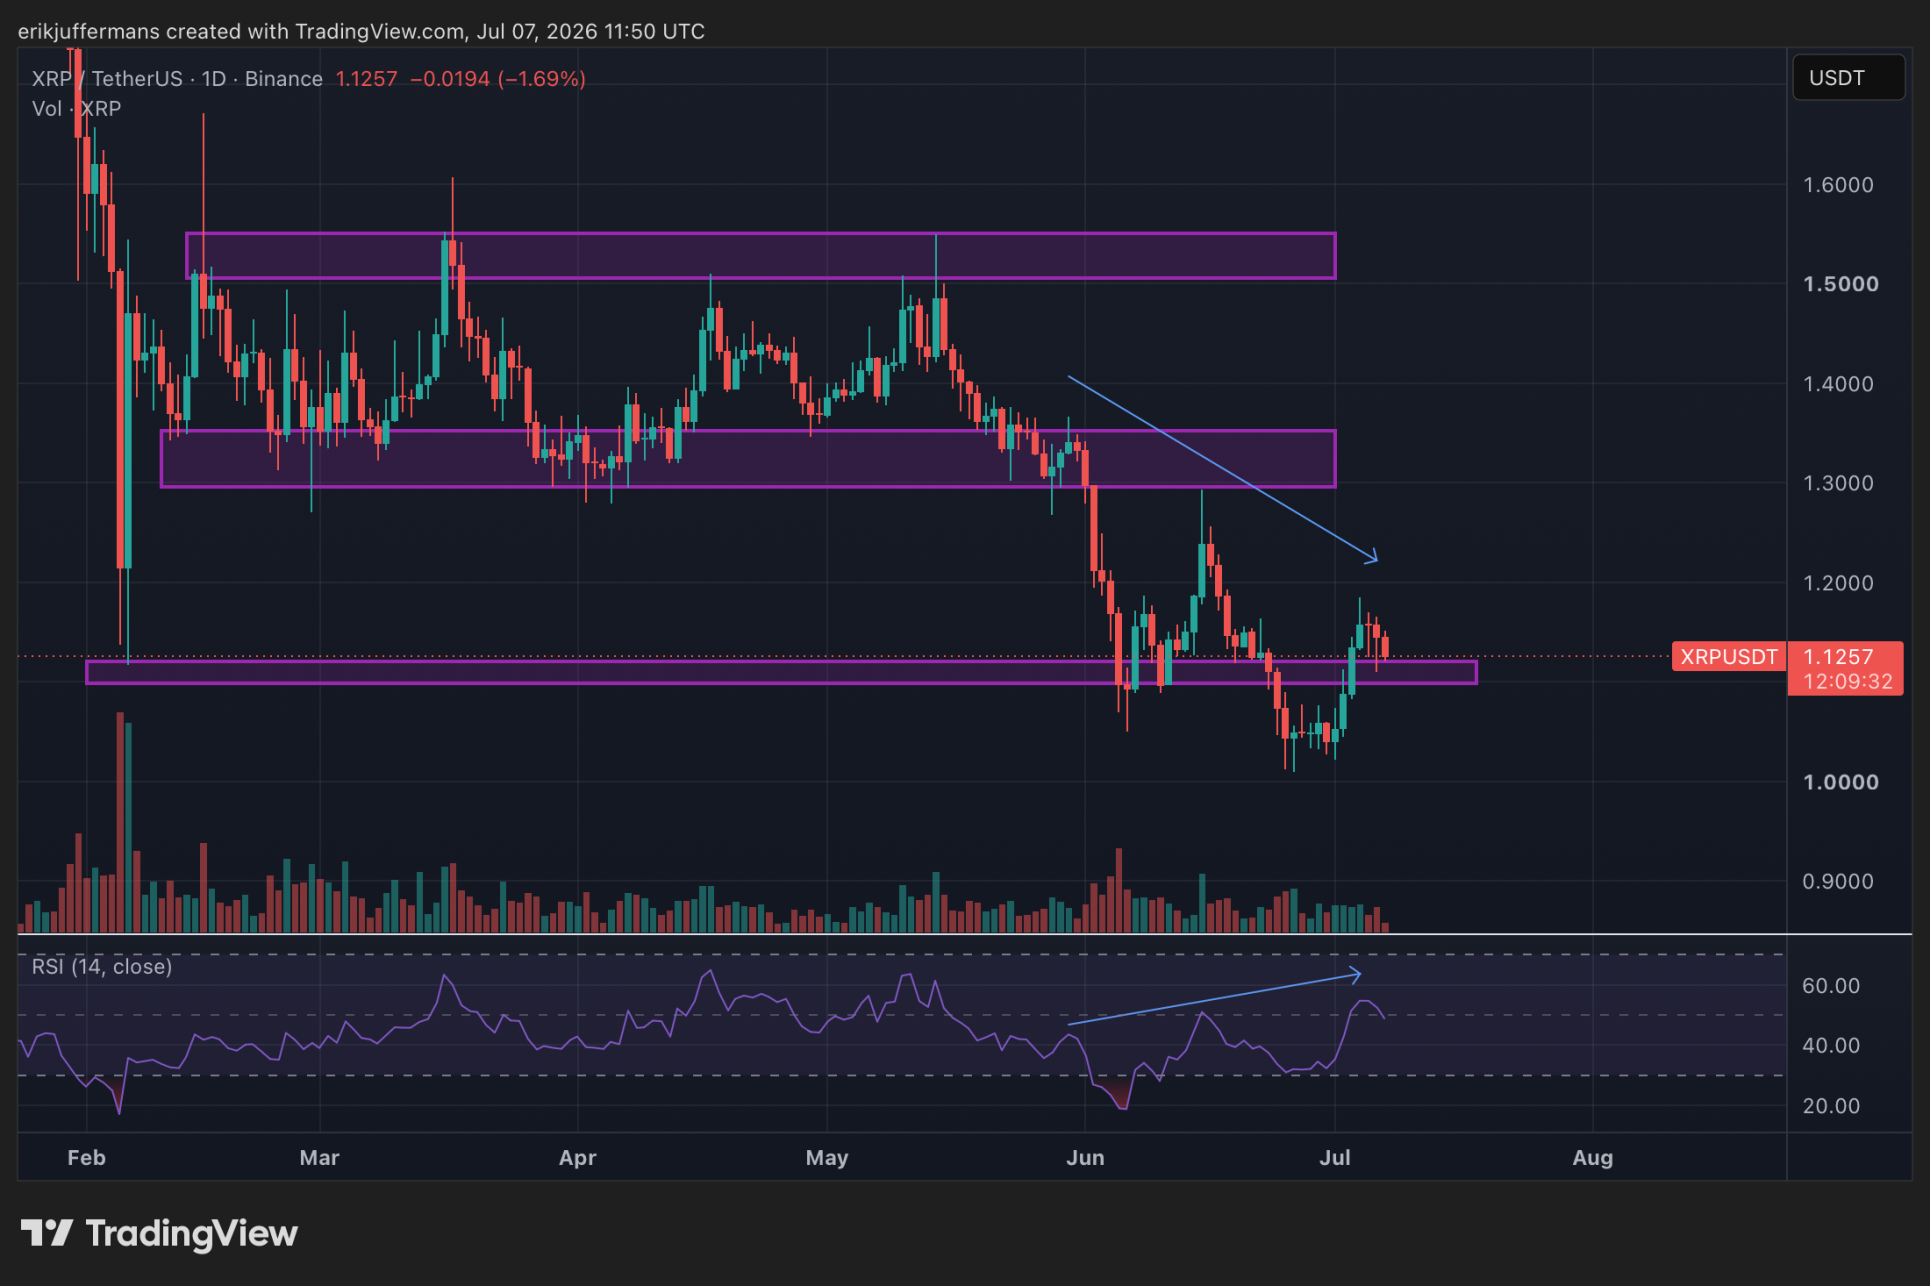This screenshot has width=1930, height=1286.
Task: Select the 1D interval label
Action: point(214,79)
